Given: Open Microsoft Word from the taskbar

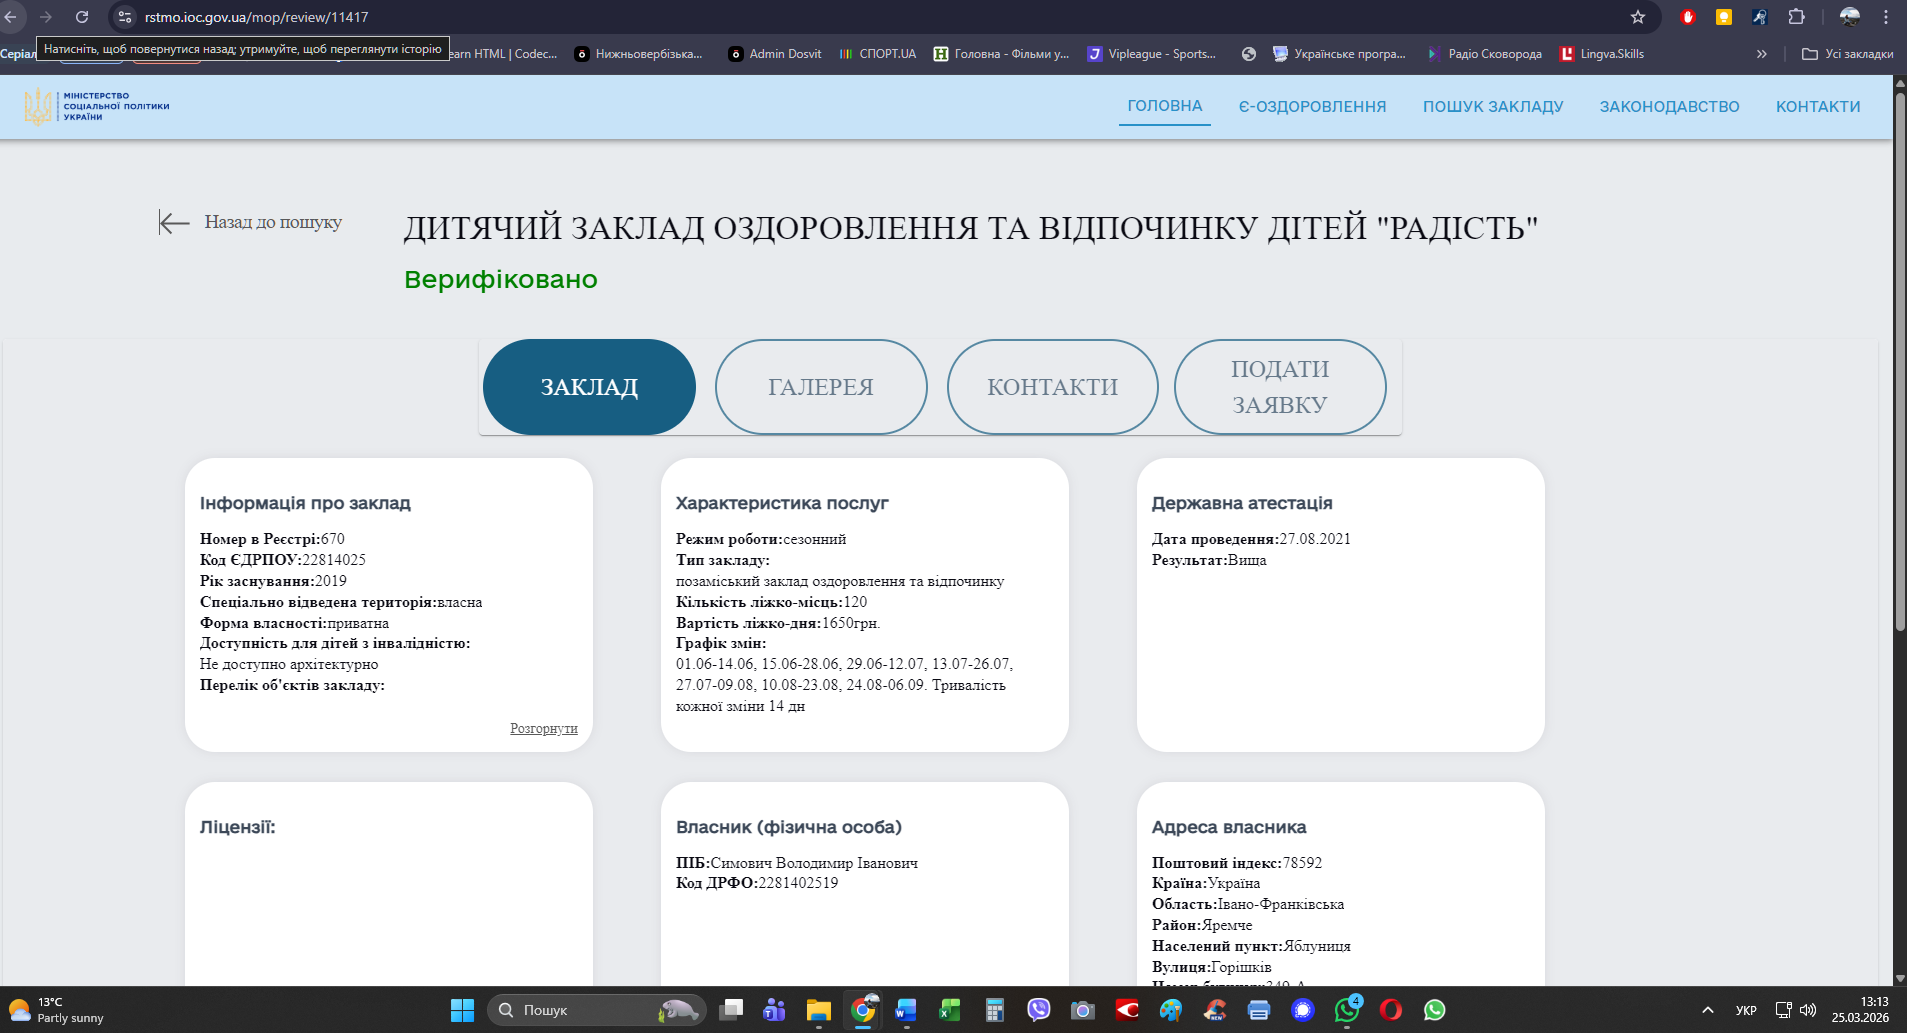Looking at the screenshot, I should [906, 1010].
